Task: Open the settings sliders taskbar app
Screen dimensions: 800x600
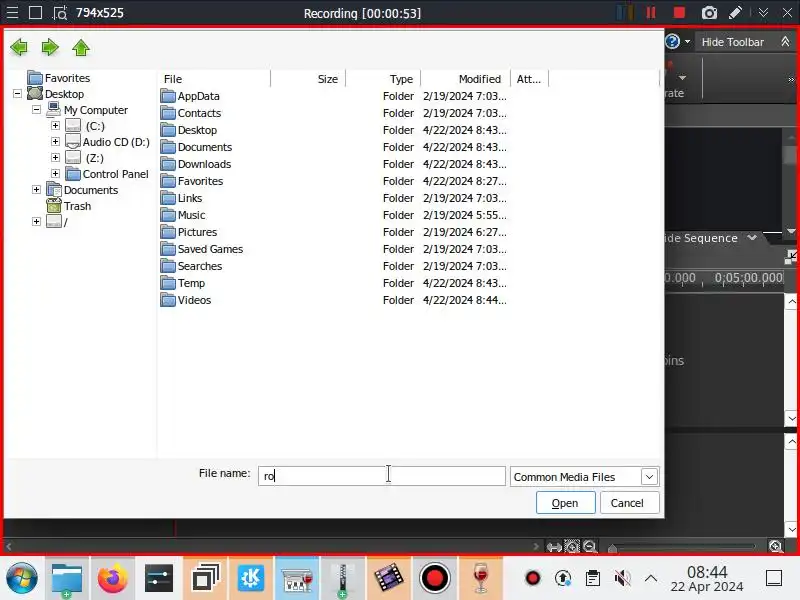Action: (x=159, y=579)
